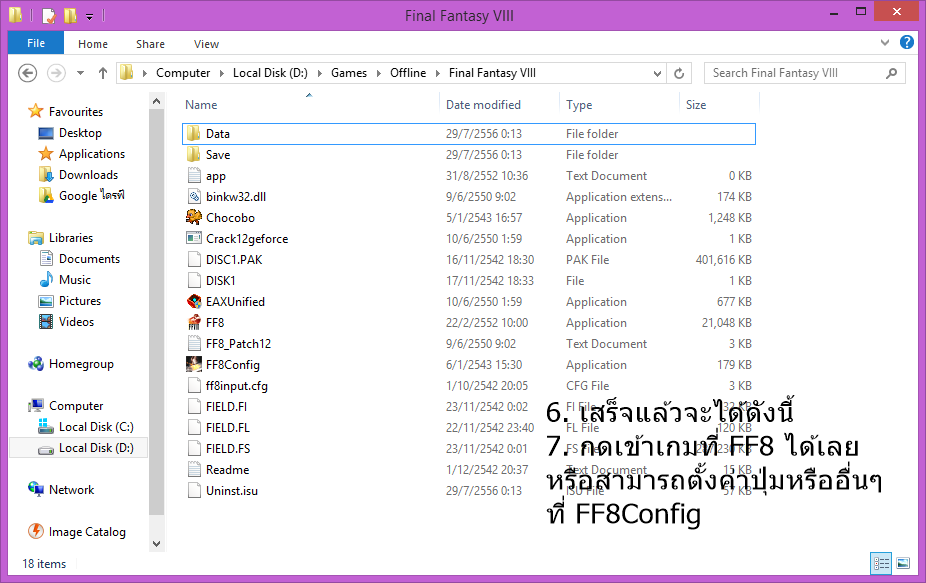
Task: Go up one folder level
Action: (103, 73)
